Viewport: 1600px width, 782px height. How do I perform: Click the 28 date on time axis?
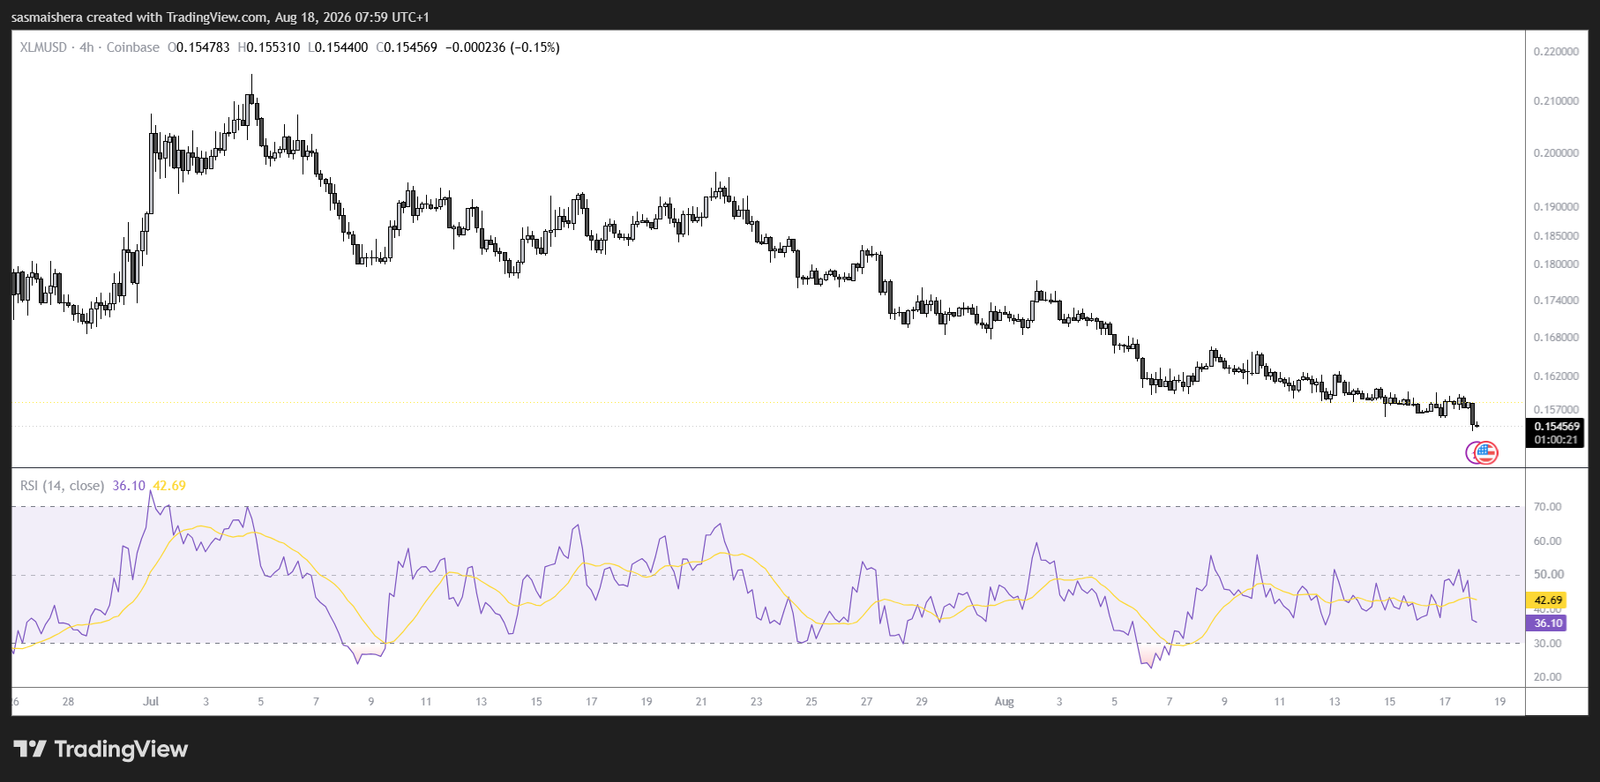coord(68,702)
